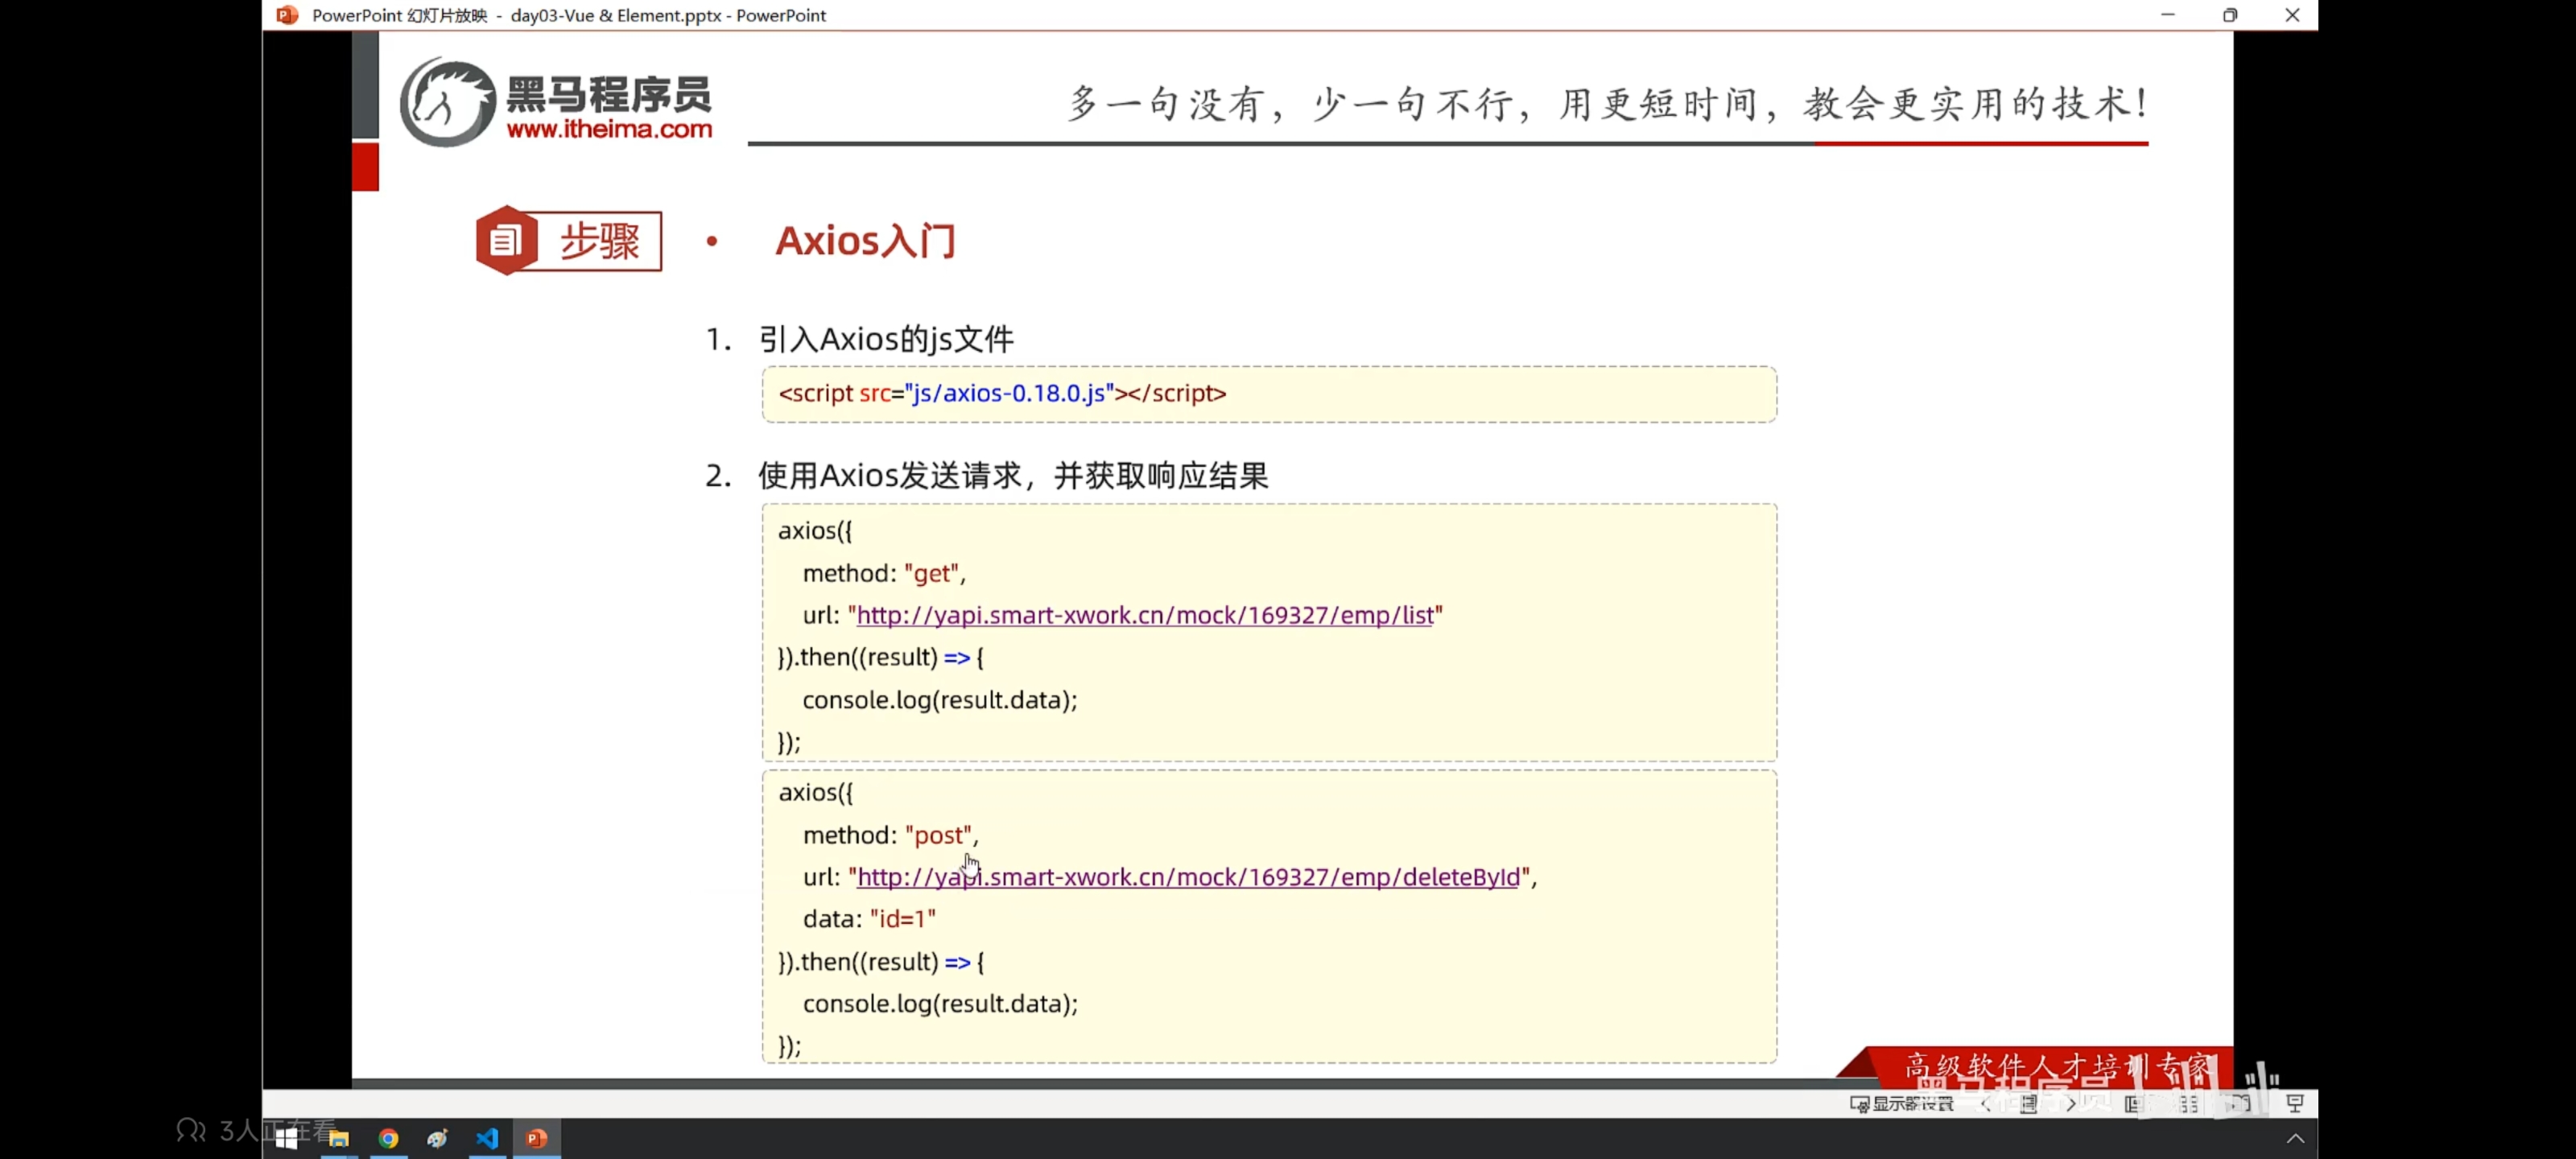The height and width of the screenshot is (1159, 2576).
Task: Click the 步骤 steps badge
Action: [568, 241]
